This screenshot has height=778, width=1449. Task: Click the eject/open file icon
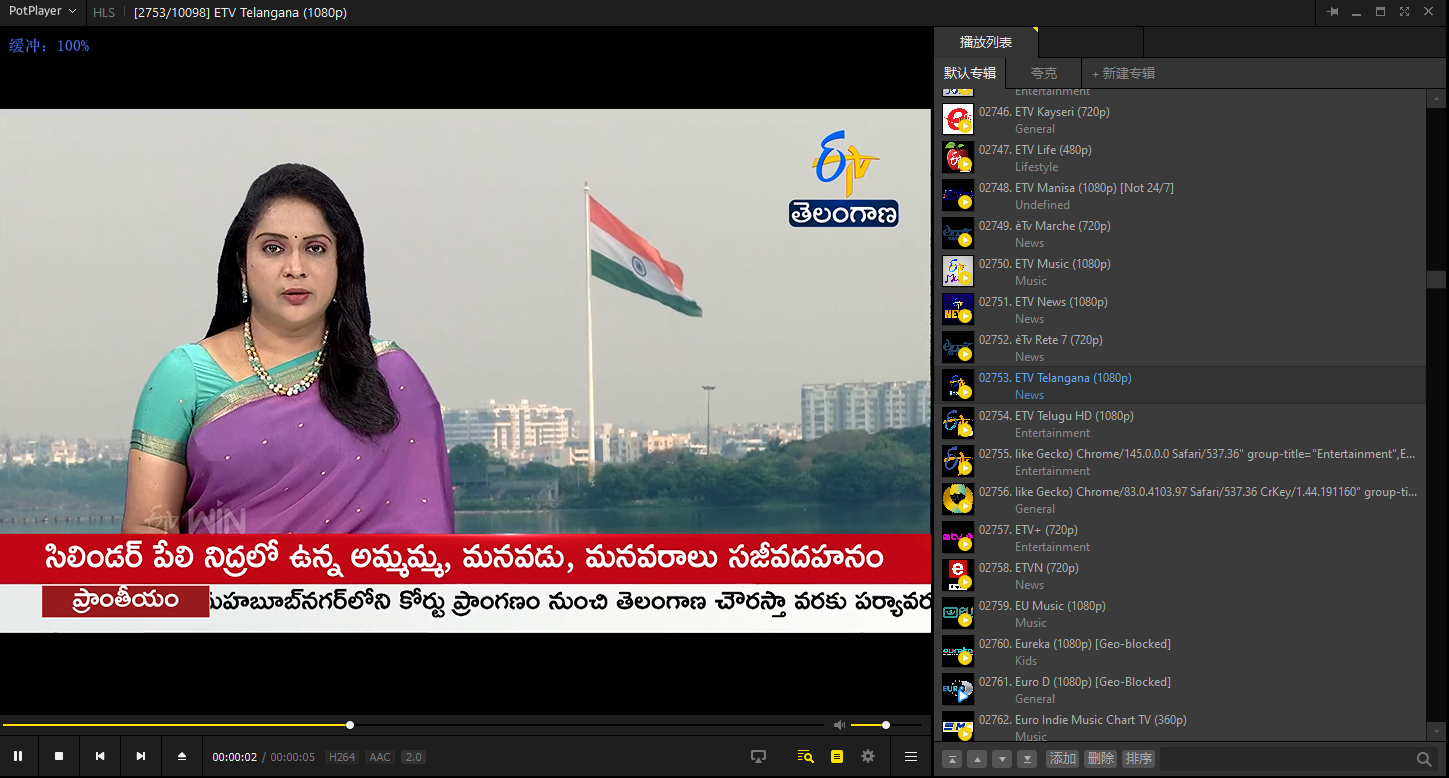pos(182,756)
